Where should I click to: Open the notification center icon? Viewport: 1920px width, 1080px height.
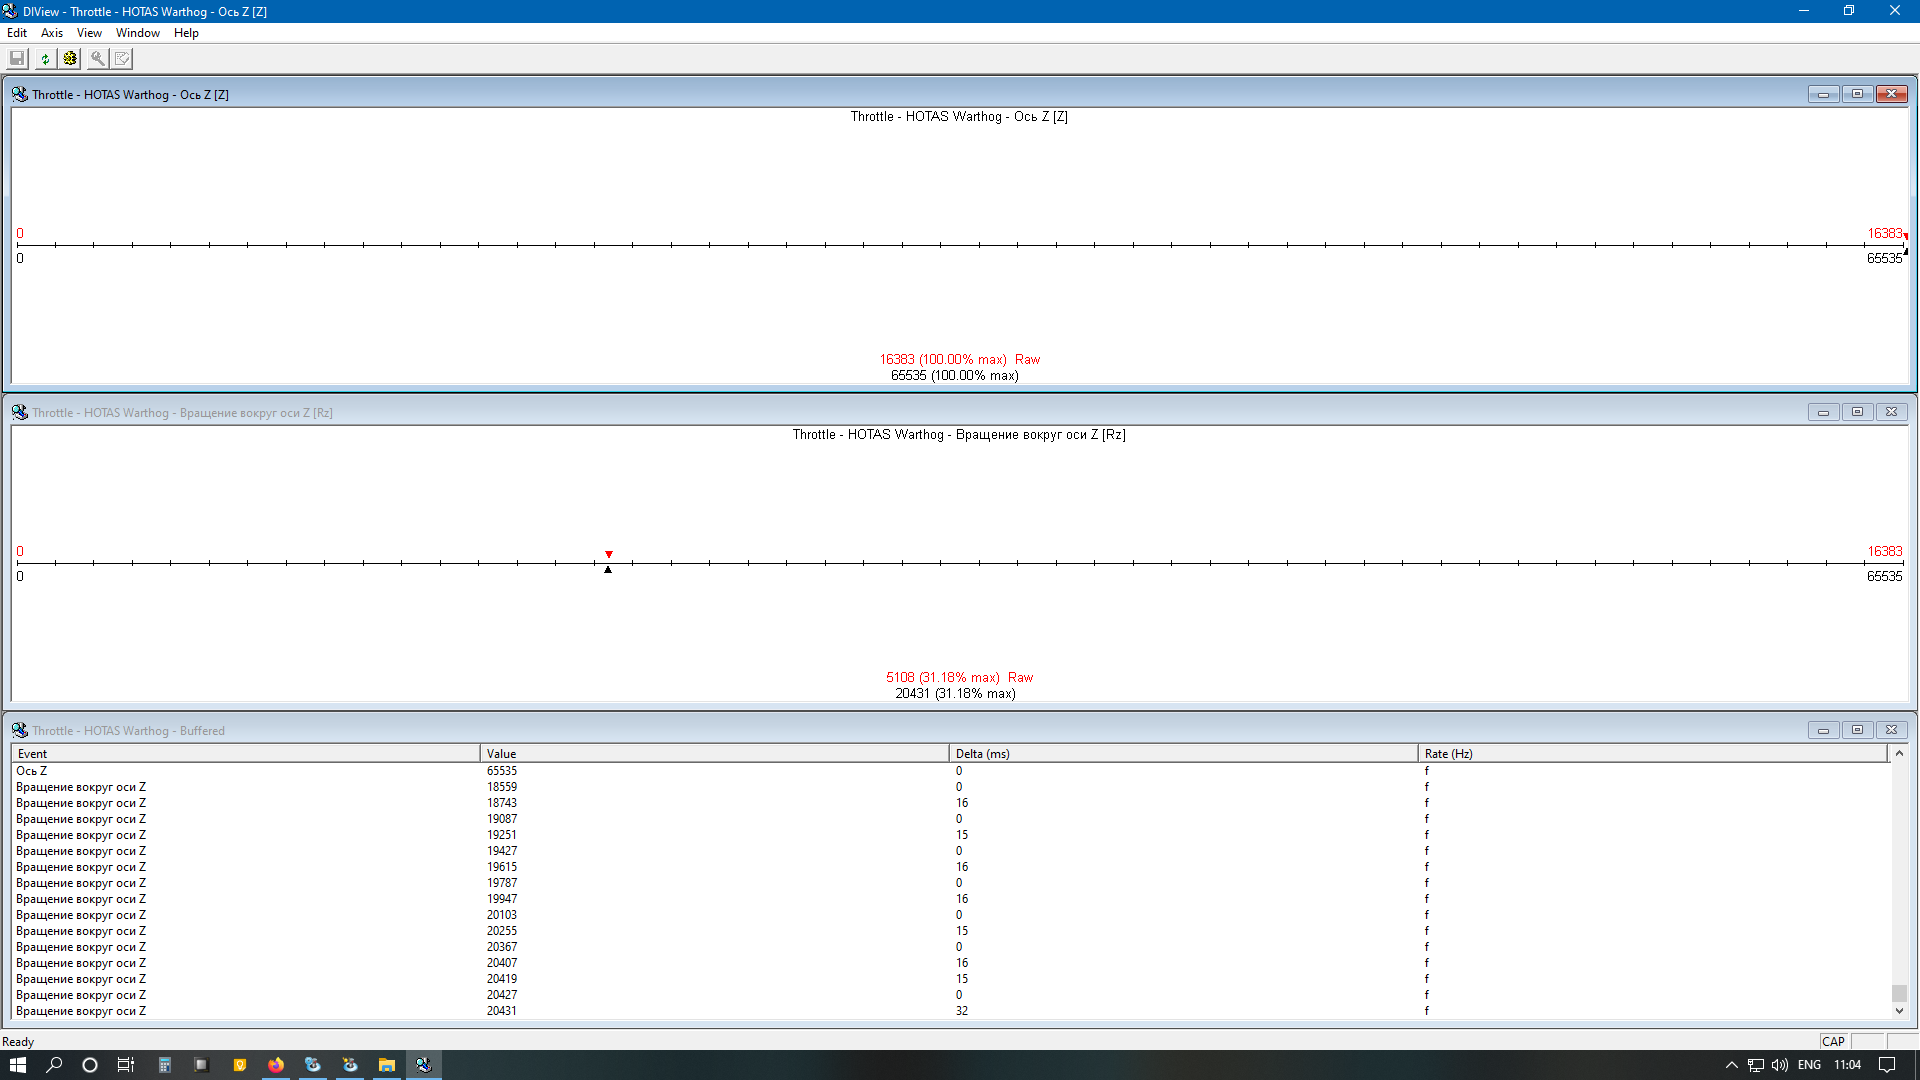click(1887, 1065)
